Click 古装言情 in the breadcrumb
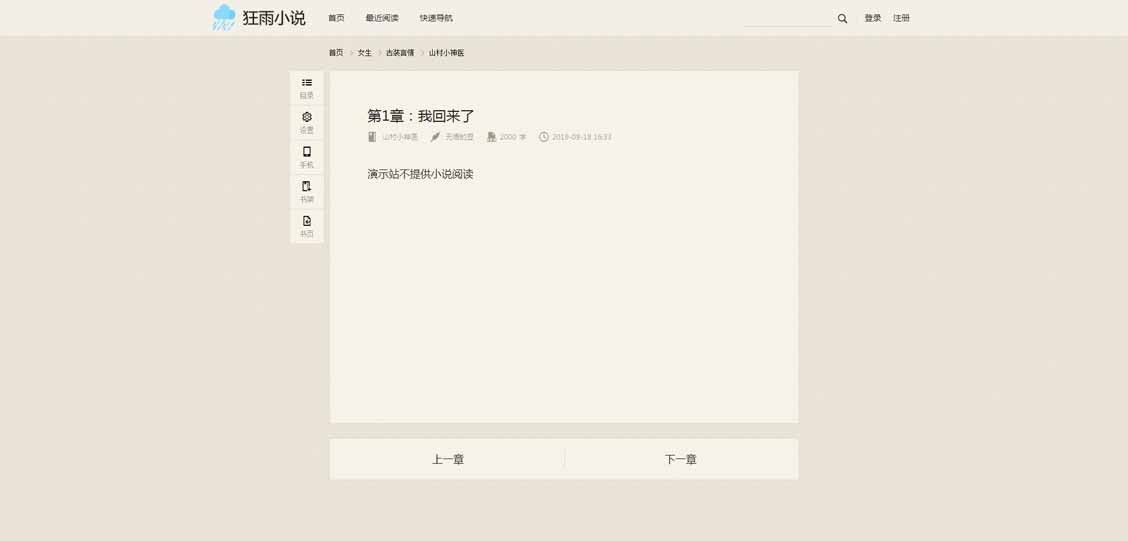The image size is (1128, 541). (400, 53)
